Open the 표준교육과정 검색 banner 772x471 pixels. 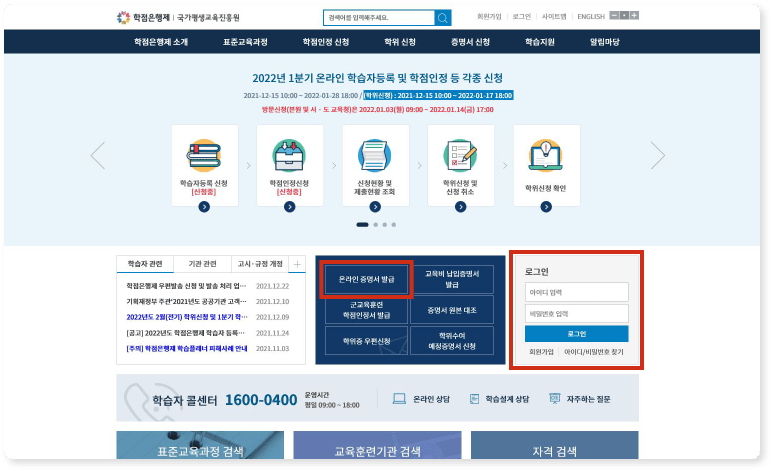point(200,445)
